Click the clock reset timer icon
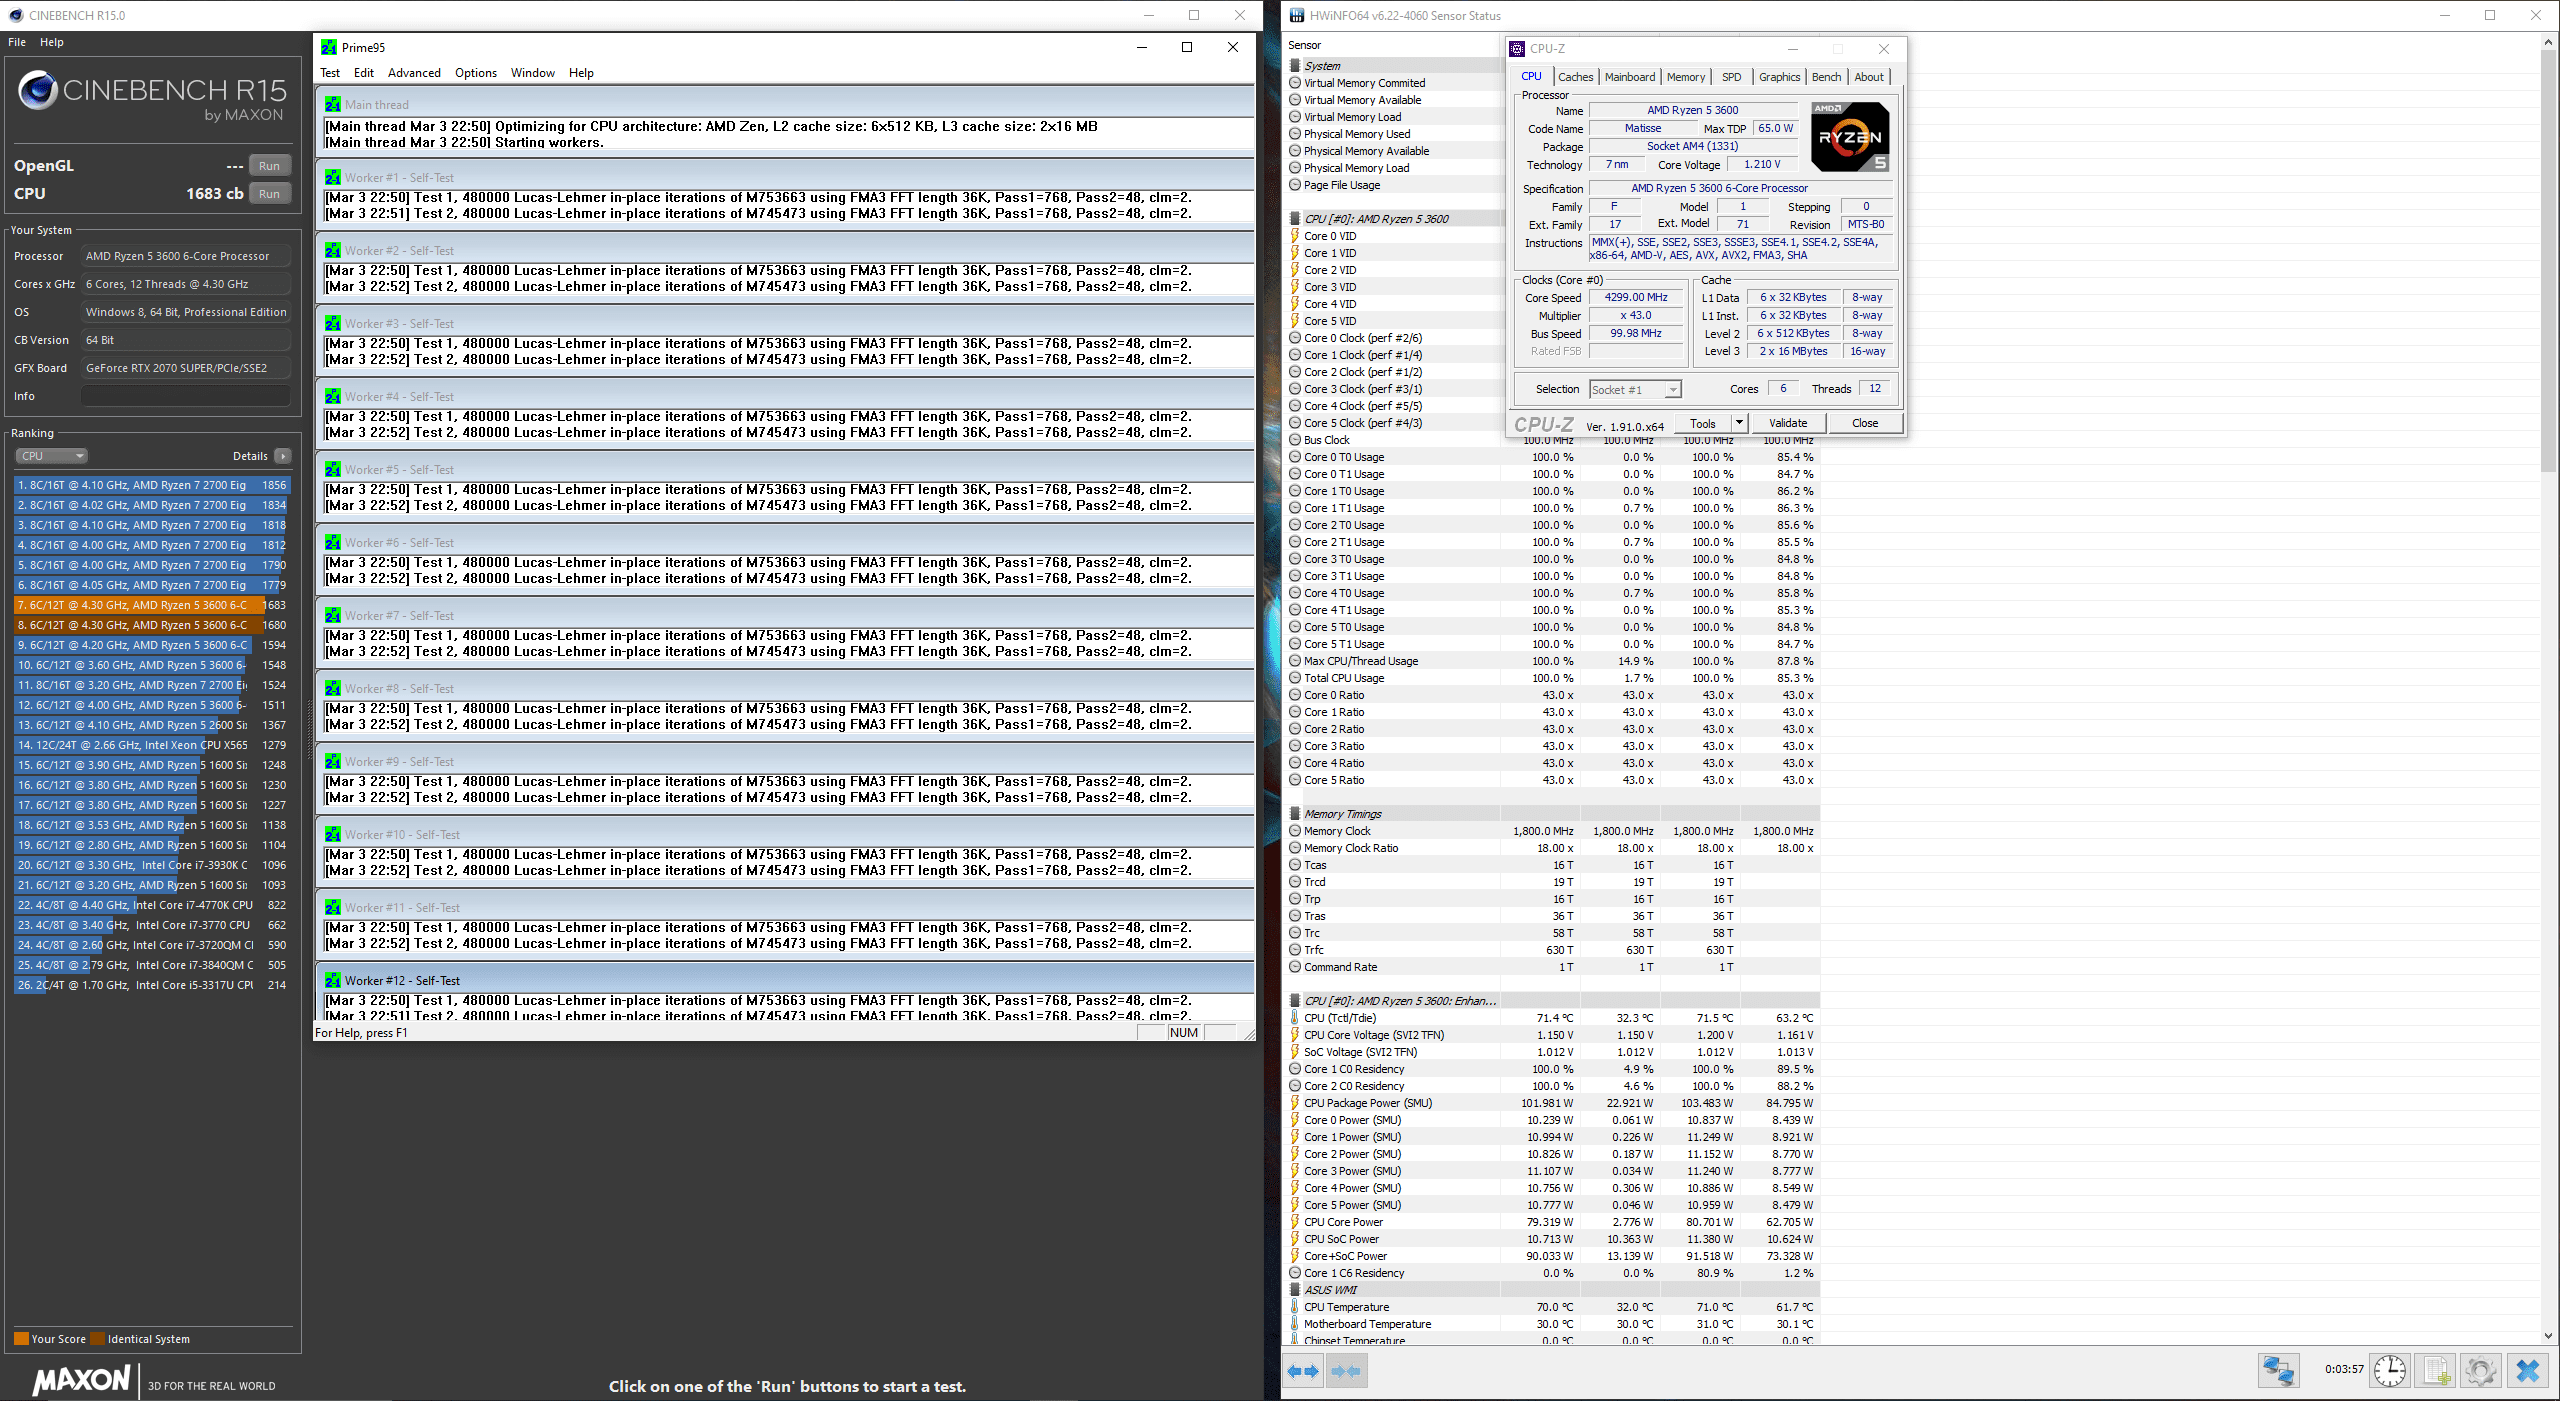Image resolution: width=2560 pixels, height=1401 pixels. pos(2390,1370)
